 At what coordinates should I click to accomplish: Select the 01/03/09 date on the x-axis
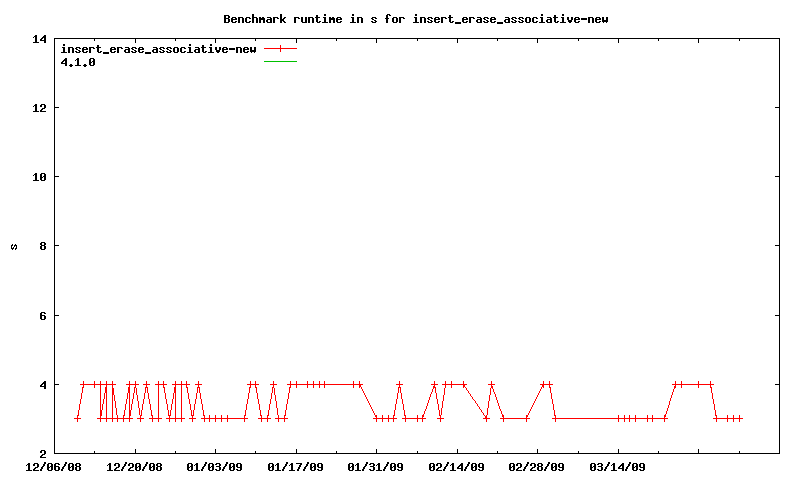(215, 466)
